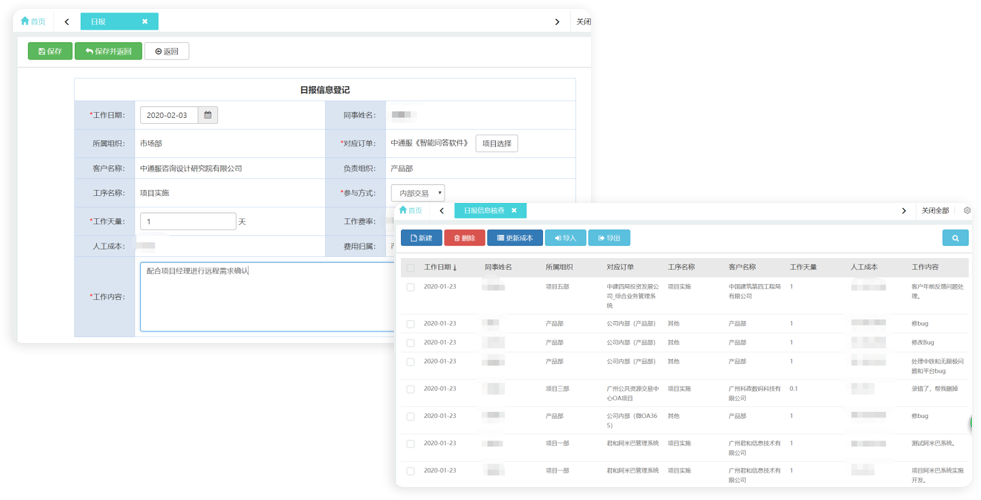Viewport: 981px width, 500px height.
Task: Click the 项目选择 button
Action: coord(496,143)
